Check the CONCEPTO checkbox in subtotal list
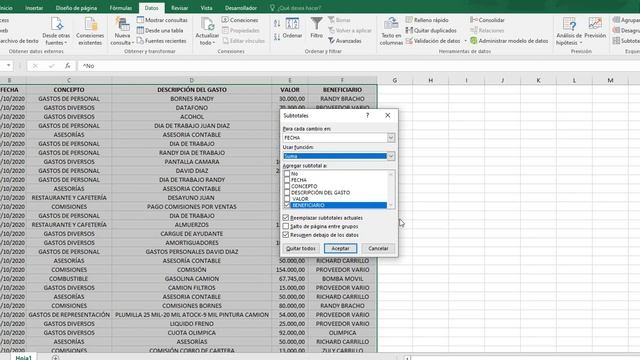640x360 pixels. click(x=287, y=186)
